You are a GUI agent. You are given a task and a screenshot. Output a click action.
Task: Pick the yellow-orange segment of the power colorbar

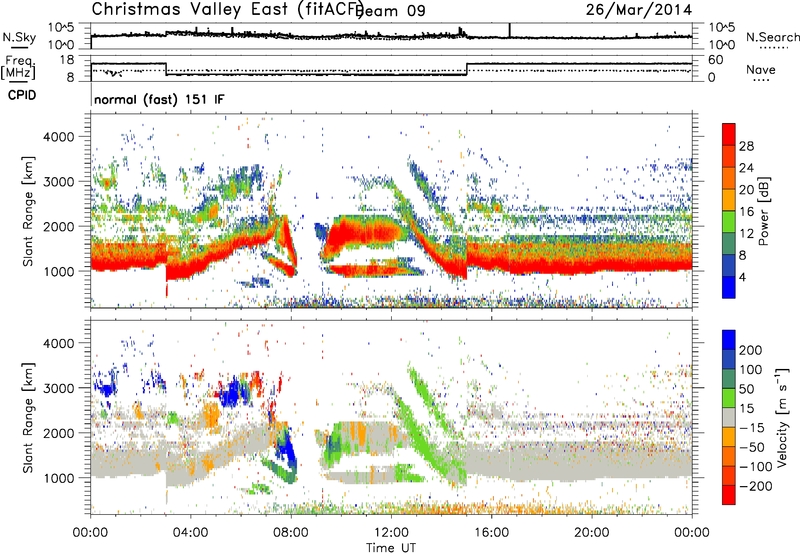[x=729, y=199]
